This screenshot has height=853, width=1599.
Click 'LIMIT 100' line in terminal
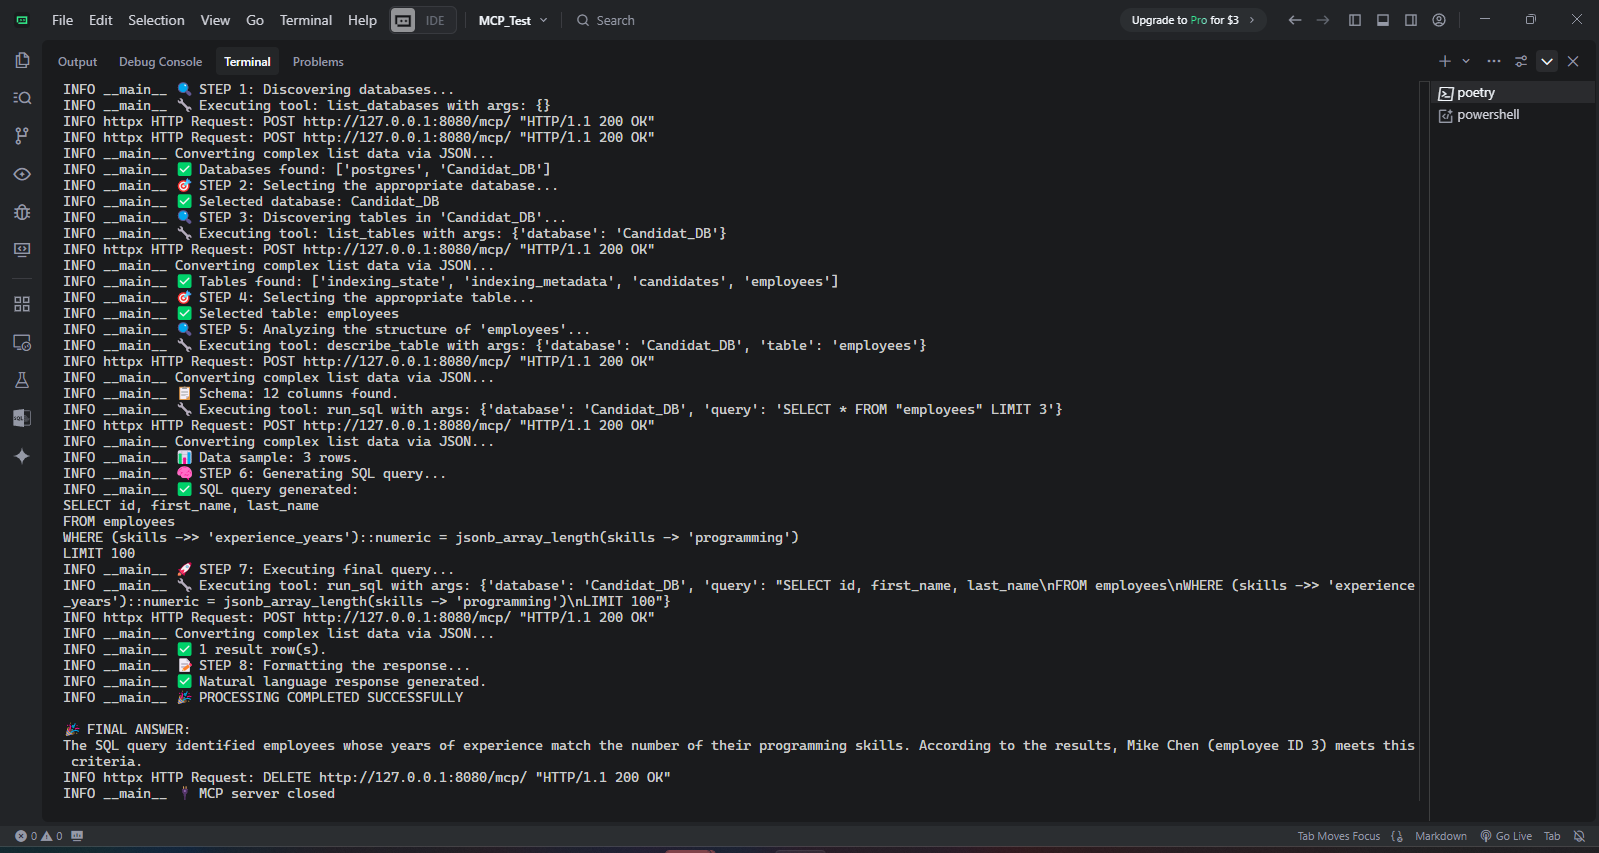(x=99, y=554)
